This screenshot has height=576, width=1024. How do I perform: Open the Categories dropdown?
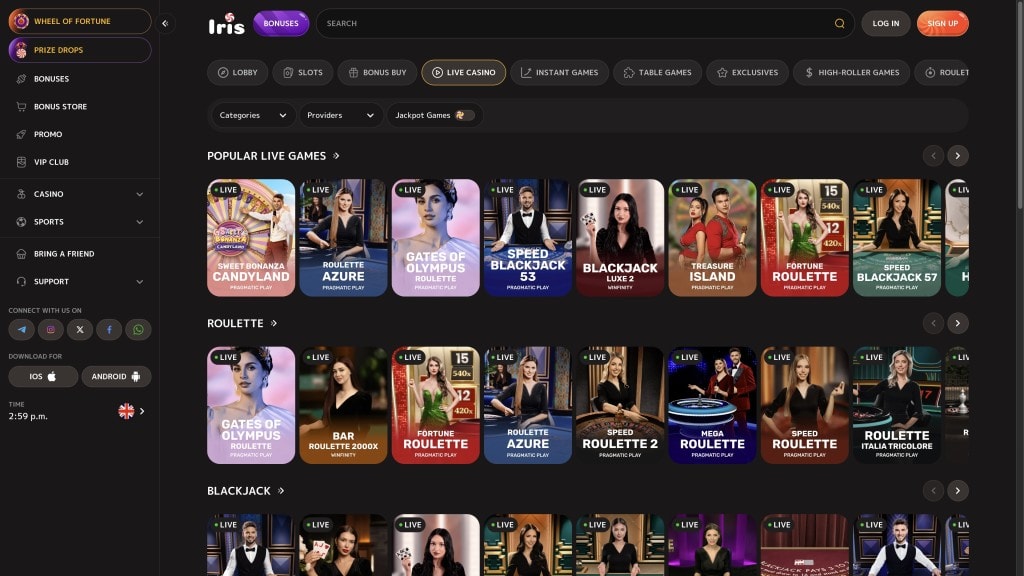(x=253, y=115)
